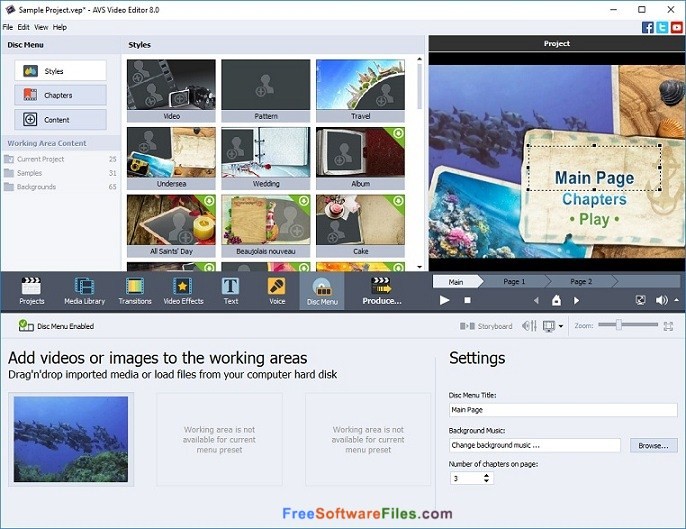This screenshot has height=529, width=686.
Task: Choose the Wedding menu style
Action: point(266,158)
